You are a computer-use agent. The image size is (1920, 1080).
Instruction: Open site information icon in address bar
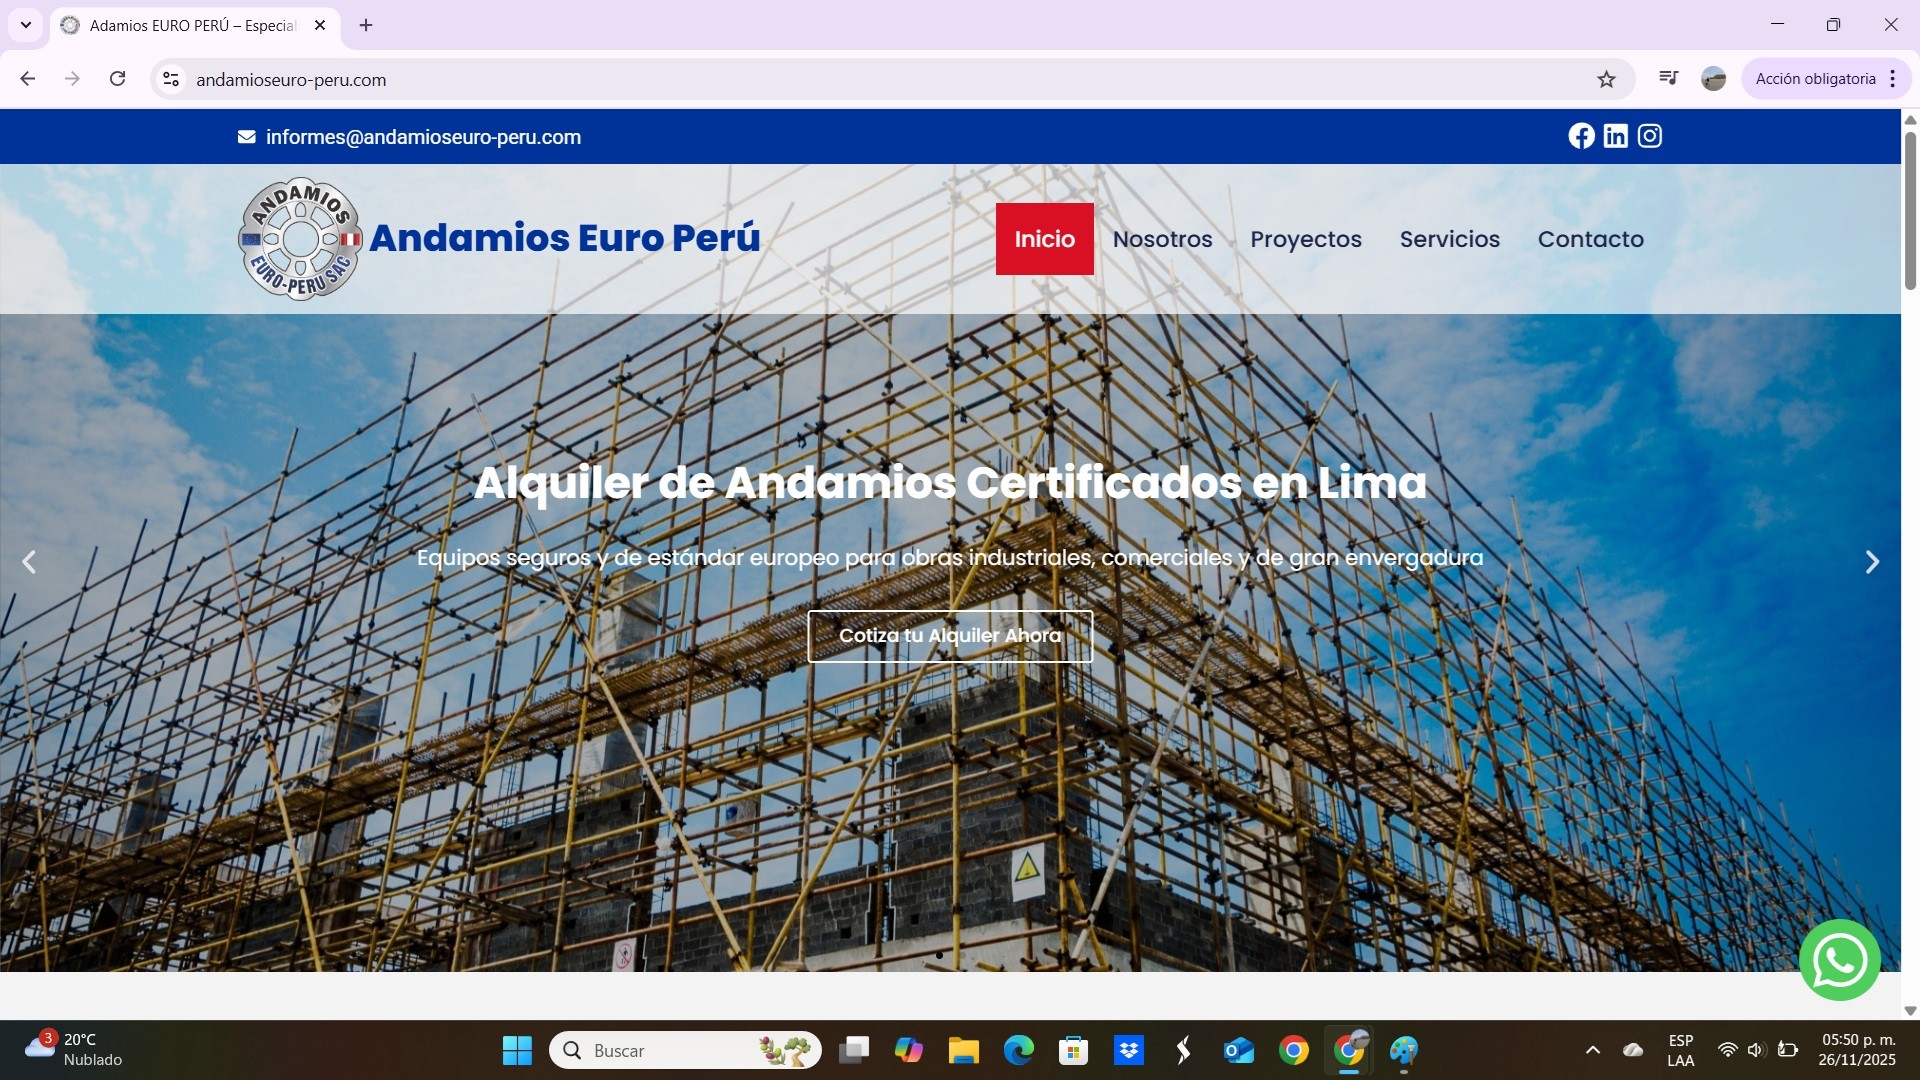pyautogui.click(x=171, y=79)
